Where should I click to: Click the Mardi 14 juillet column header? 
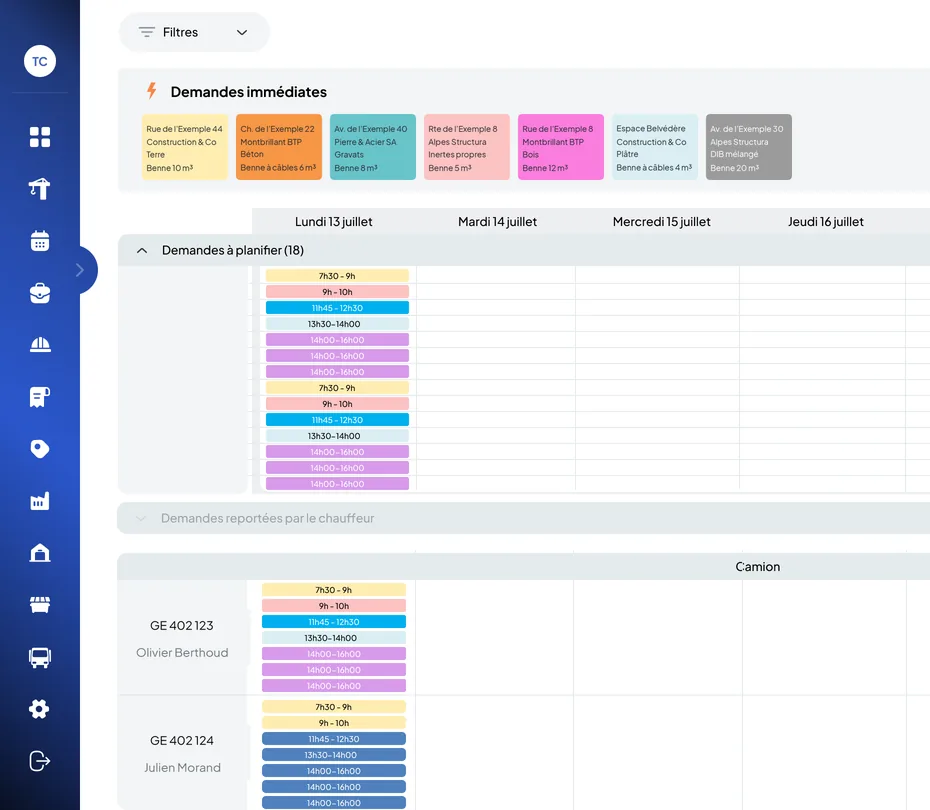click(x=498, y=222)
